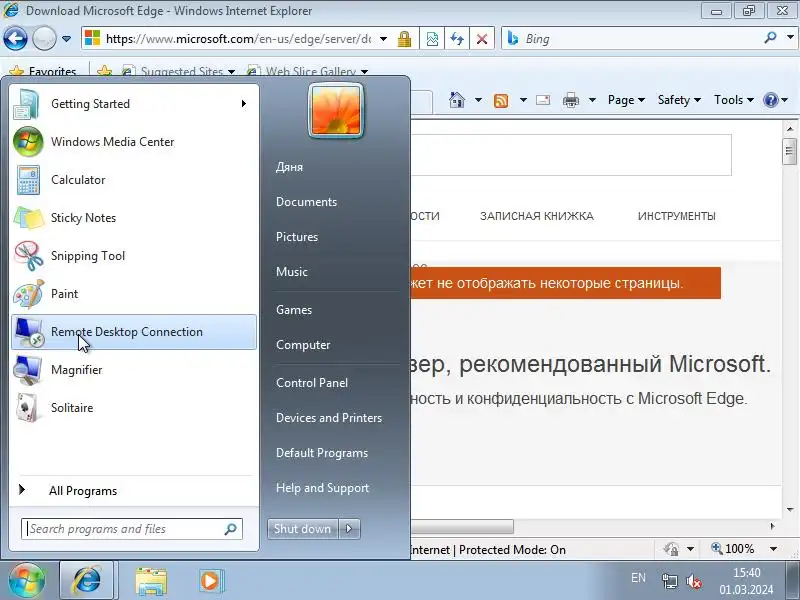The width and height of the screenshot is (800, 600).
Task: Click the security lock icon in address bar
Action: pos(404,39)
